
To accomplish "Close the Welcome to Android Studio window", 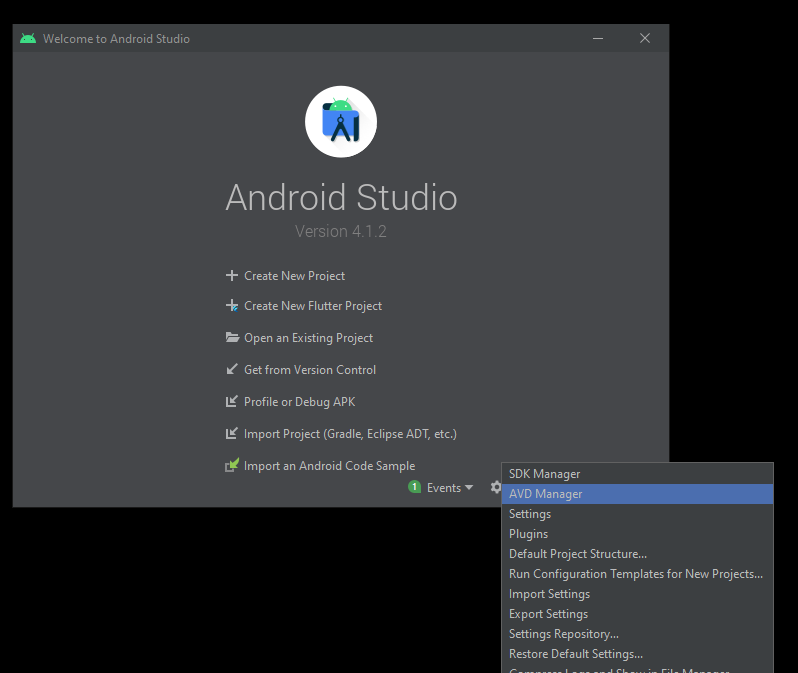I will tap(645, 38).
